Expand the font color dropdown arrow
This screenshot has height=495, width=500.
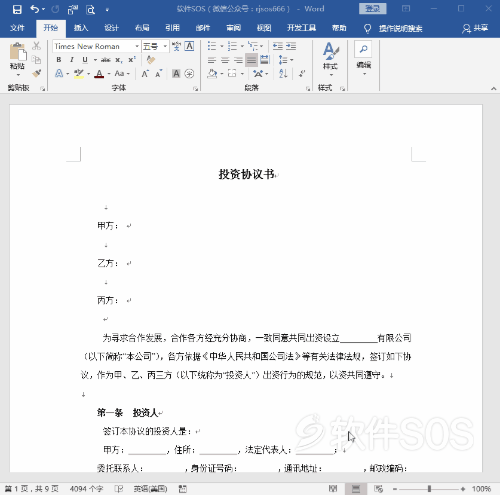pyautogui.click(x=109, y=74)
